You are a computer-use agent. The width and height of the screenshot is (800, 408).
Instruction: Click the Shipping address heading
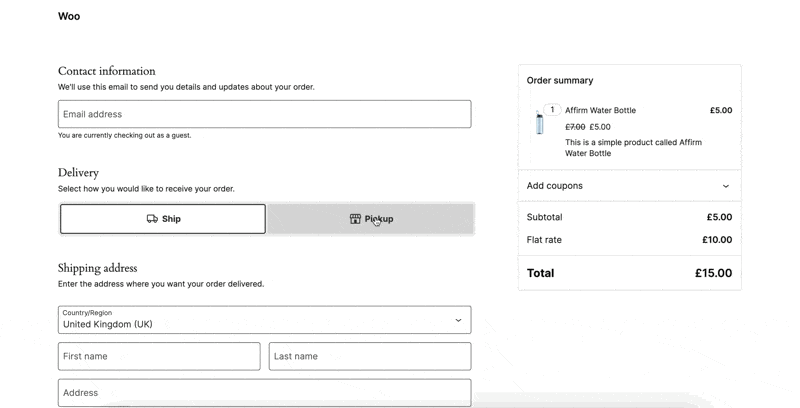(x=97, y=268)
